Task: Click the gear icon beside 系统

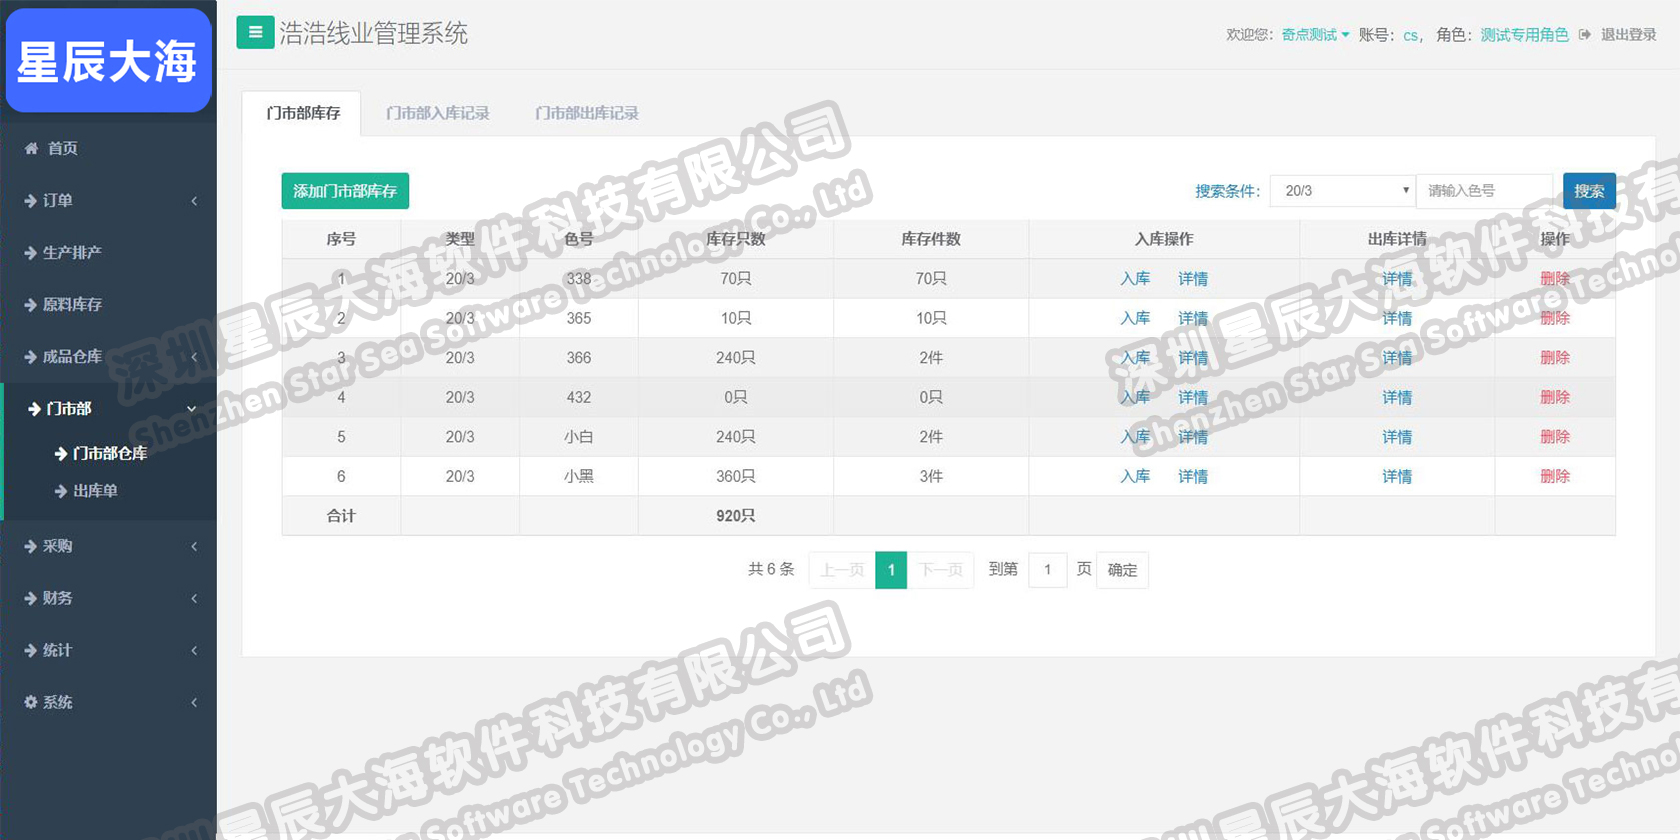Action: coord(30,702)
